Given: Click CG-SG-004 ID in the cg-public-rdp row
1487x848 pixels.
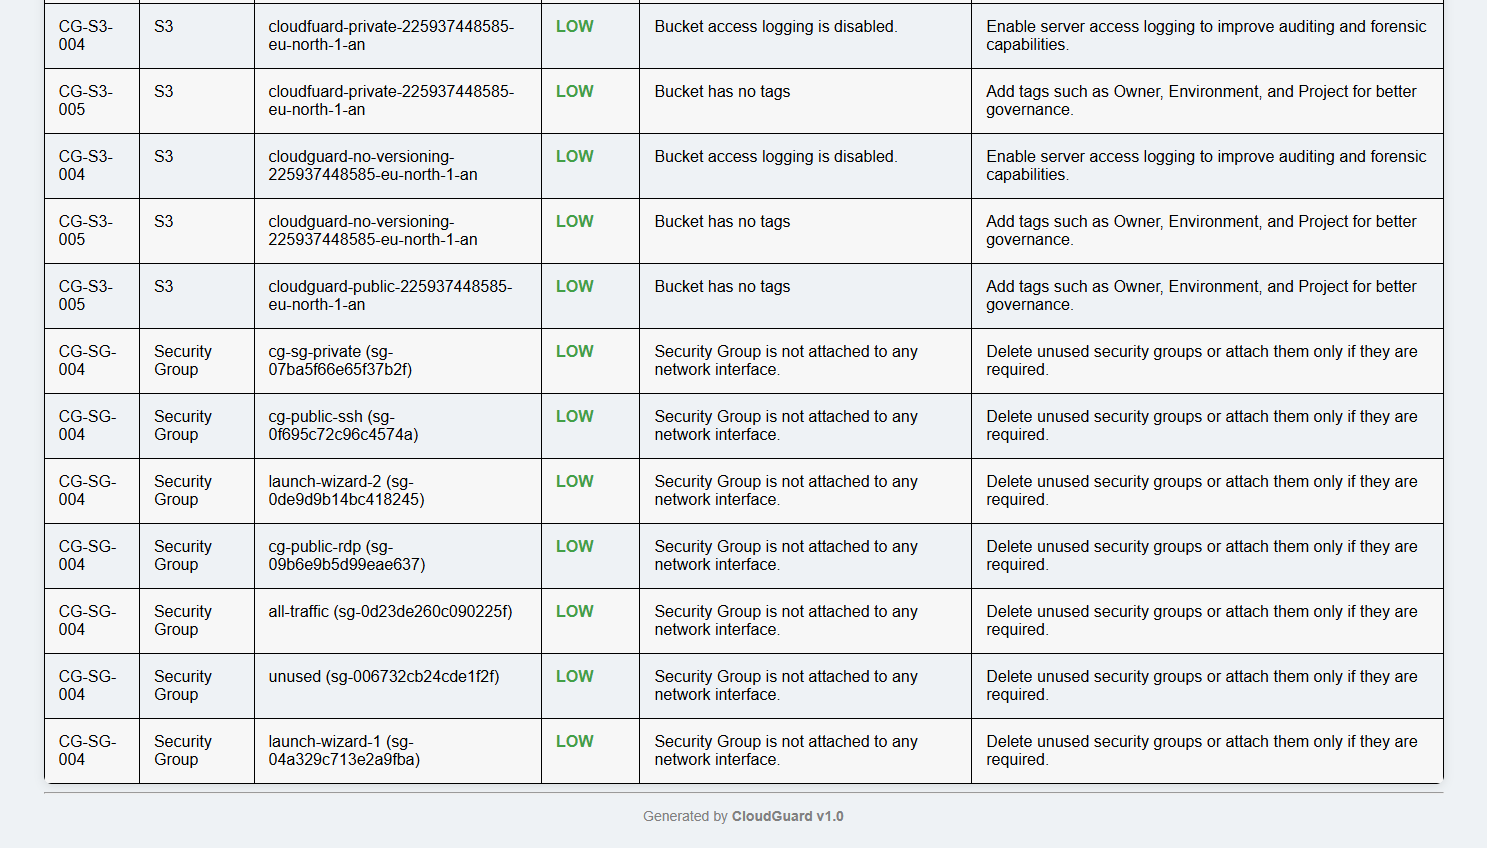Looking at the screenshot, I should 88,555.
